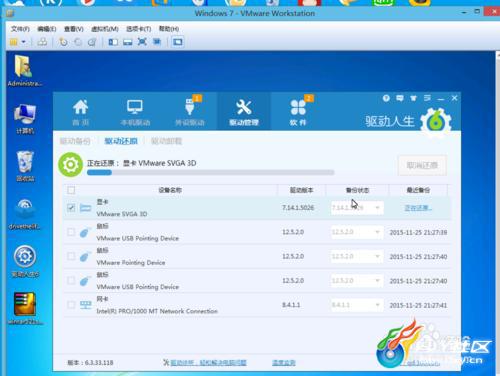The width and height of the screenshot is (500, 376).
Task: Click the 版本: 6.3.33.118 version text
Action: (x=90, y=362)
